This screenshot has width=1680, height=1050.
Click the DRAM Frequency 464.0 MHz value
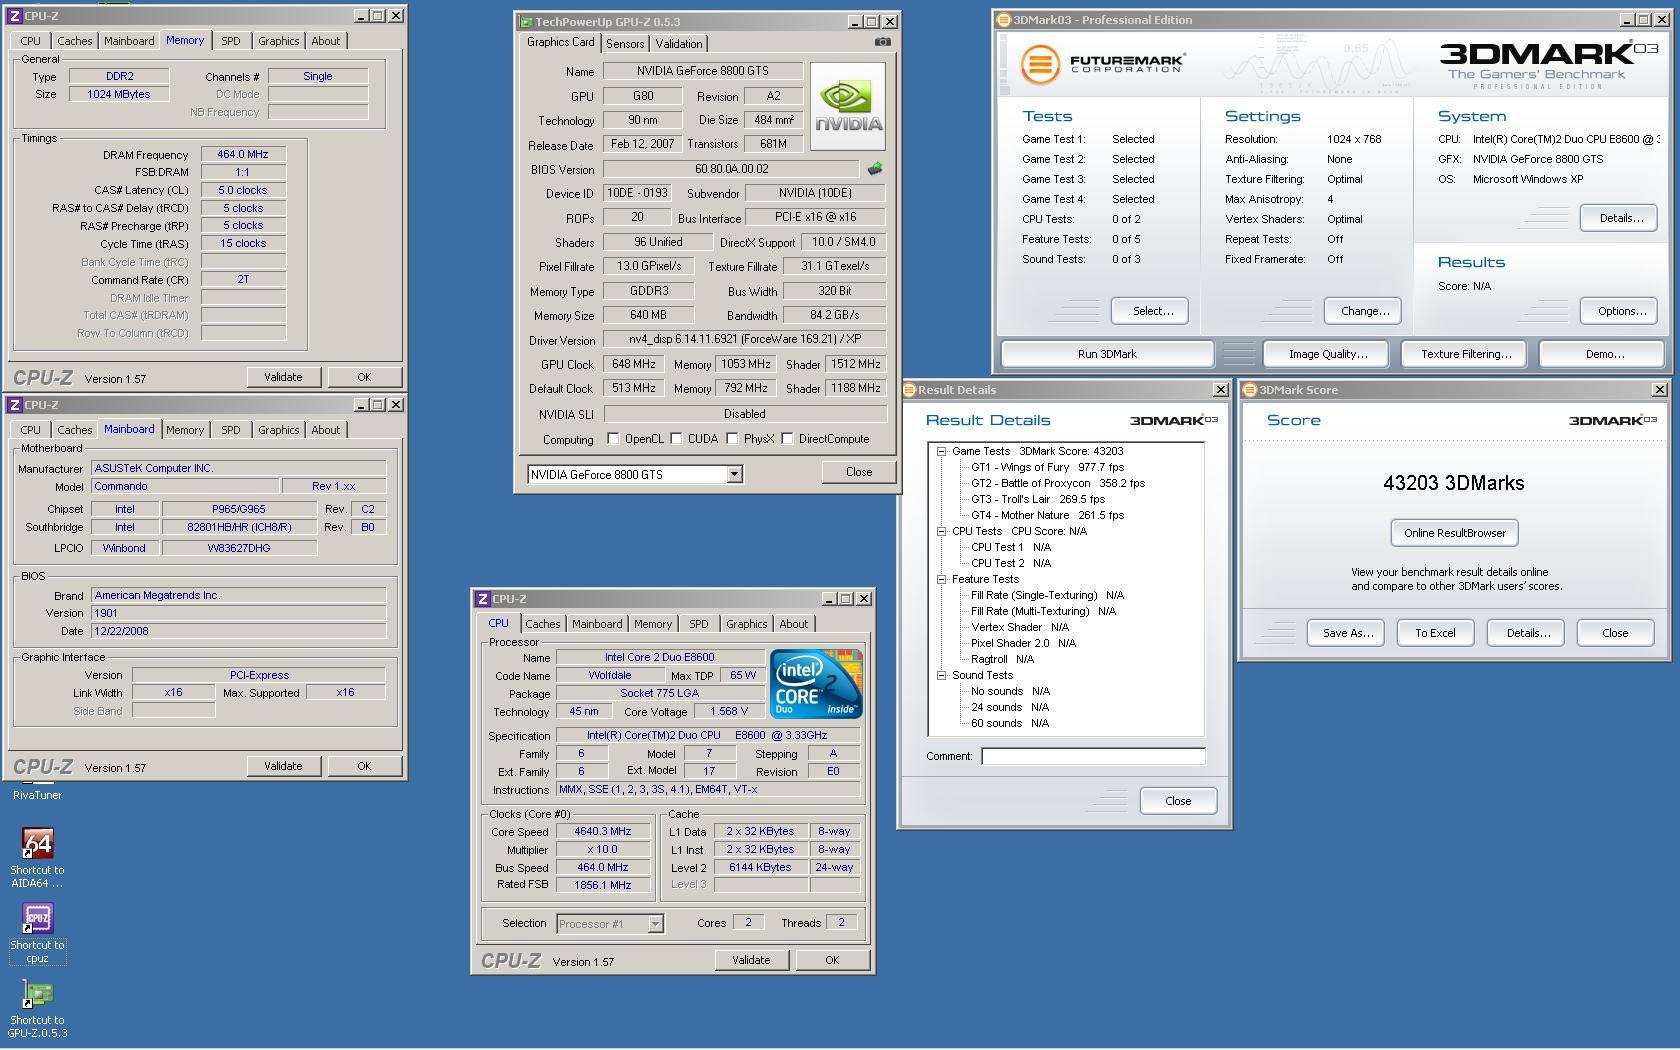[x=243, y=155]
